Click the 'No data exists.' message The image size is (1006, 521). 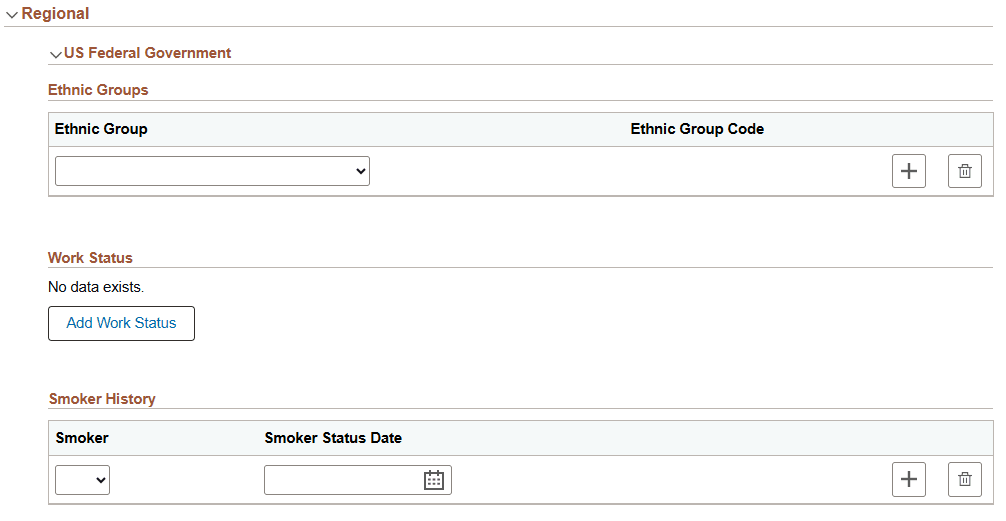[96, 287]
